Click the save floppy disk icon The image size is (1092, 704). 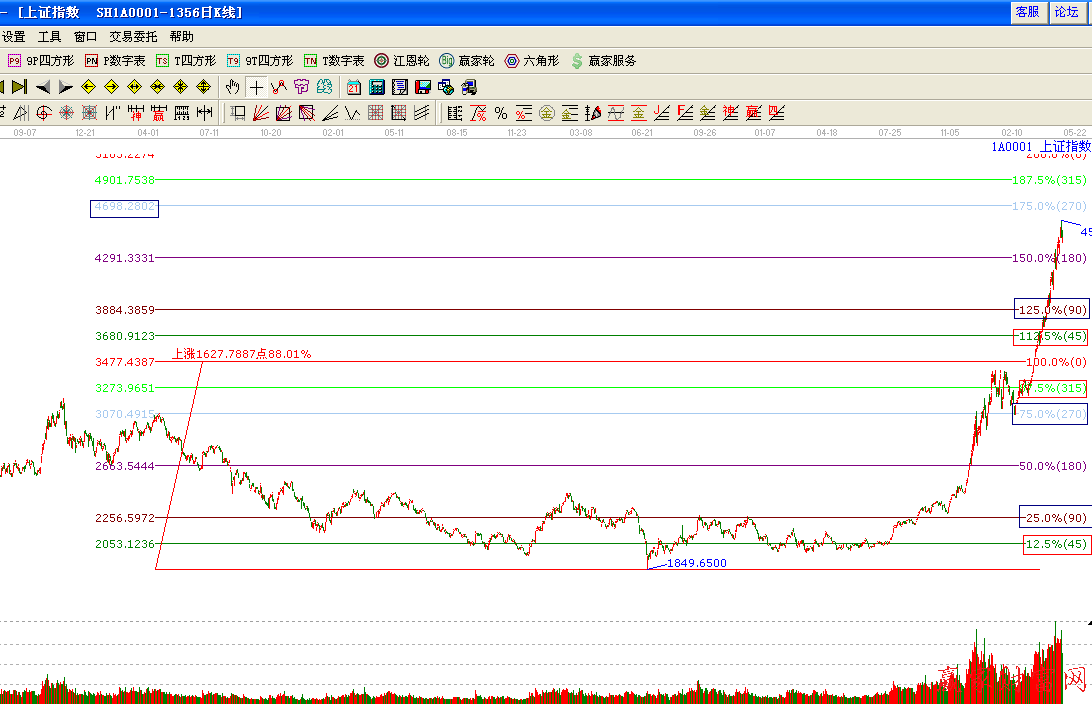422,87
